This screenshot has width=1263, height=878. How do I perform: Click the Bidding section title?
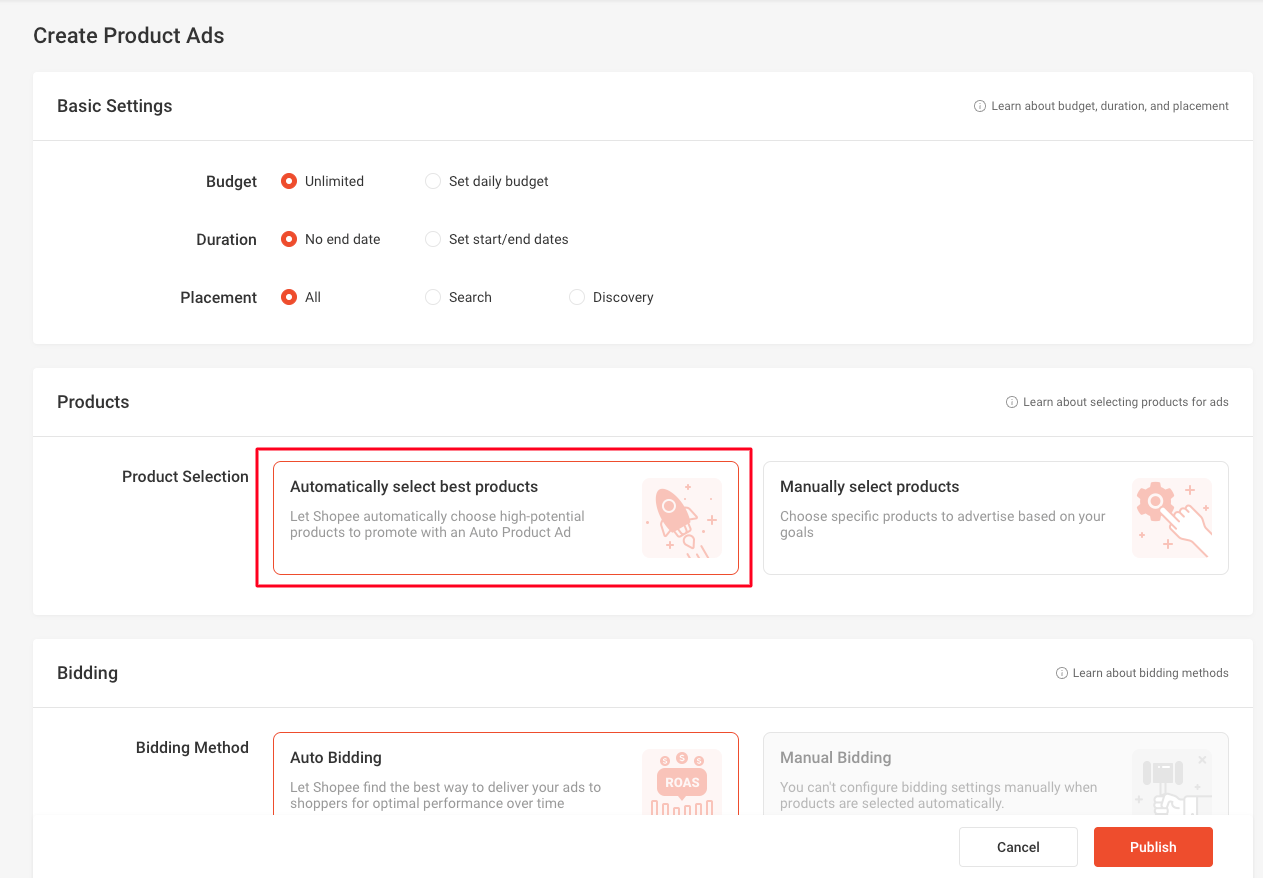(x=87, y=673)
